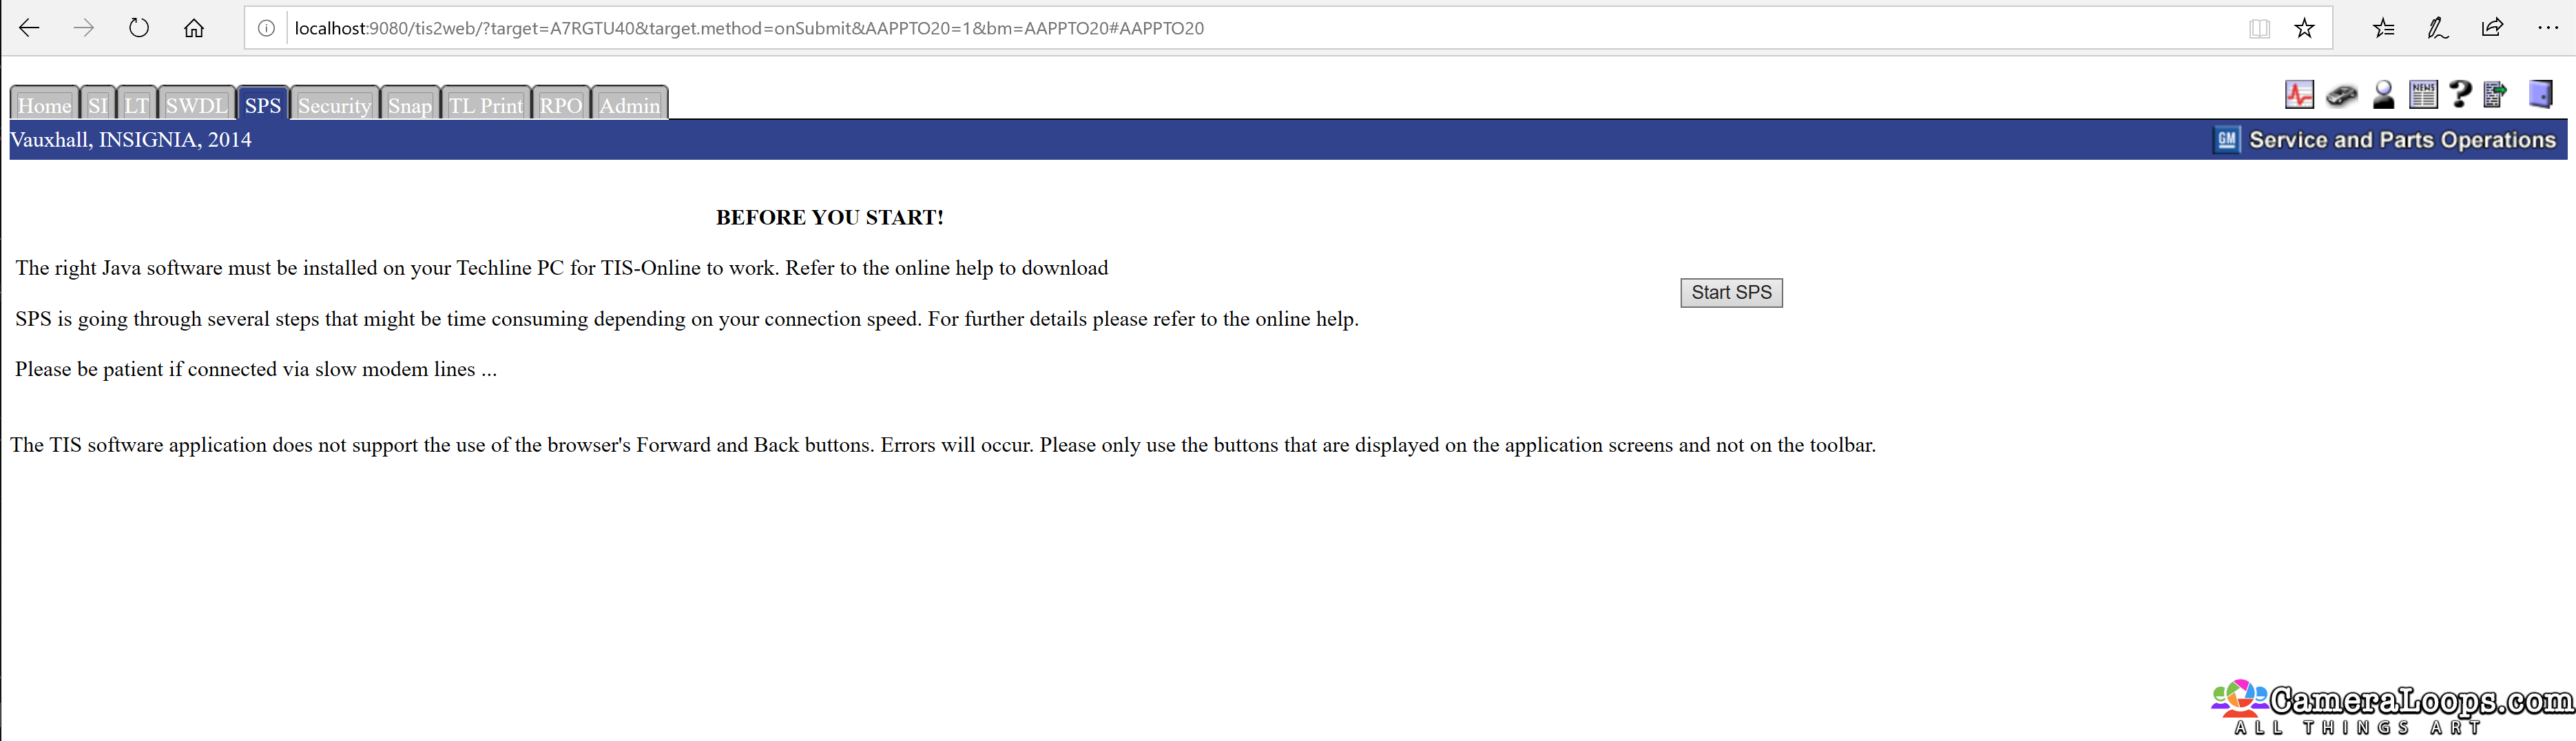Image resolution: width=2576 pixels, height=741 pixels.
Task: Open the favorites list hub icon
Action: point(2384,28)
